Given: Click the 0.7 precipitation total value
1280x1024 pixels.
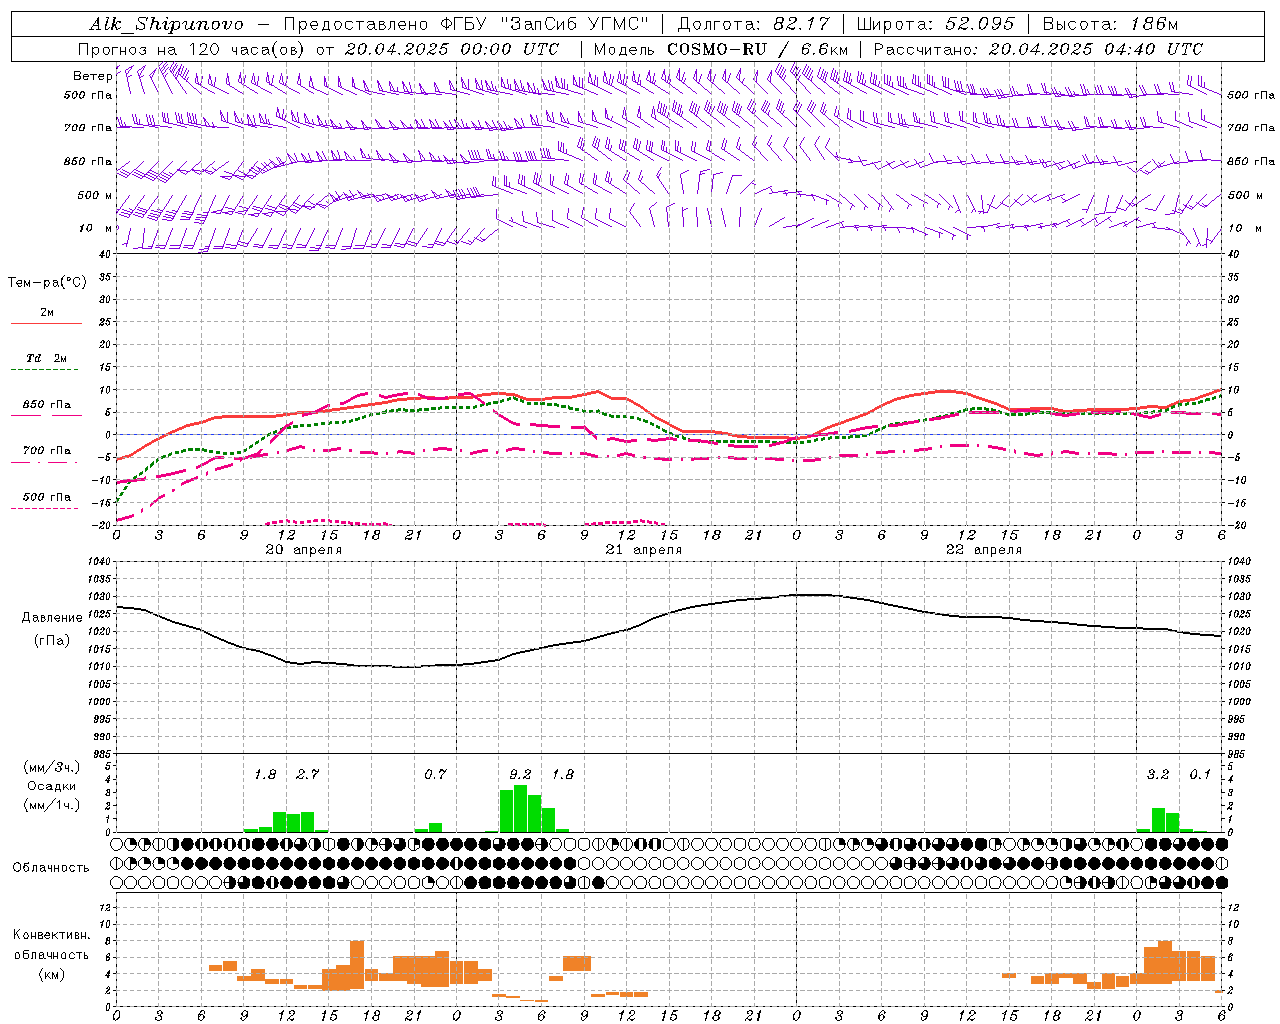Looking at the screenshot, I should point(435,774).
